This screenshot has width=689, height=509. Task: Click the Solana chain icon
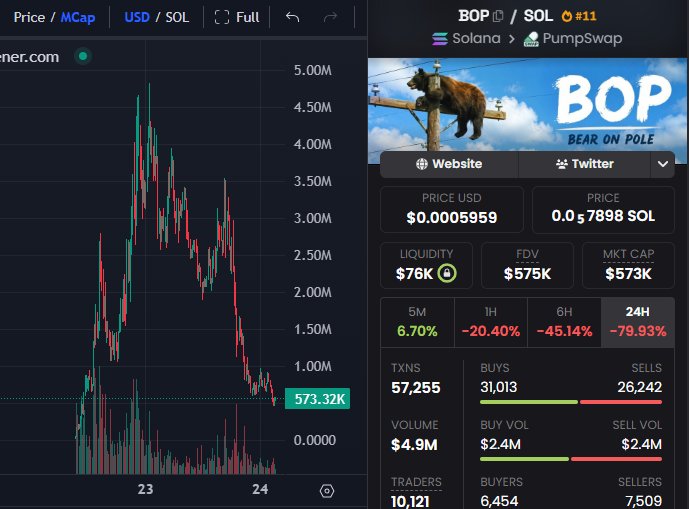pyautogui.click(x=440, y=39)
